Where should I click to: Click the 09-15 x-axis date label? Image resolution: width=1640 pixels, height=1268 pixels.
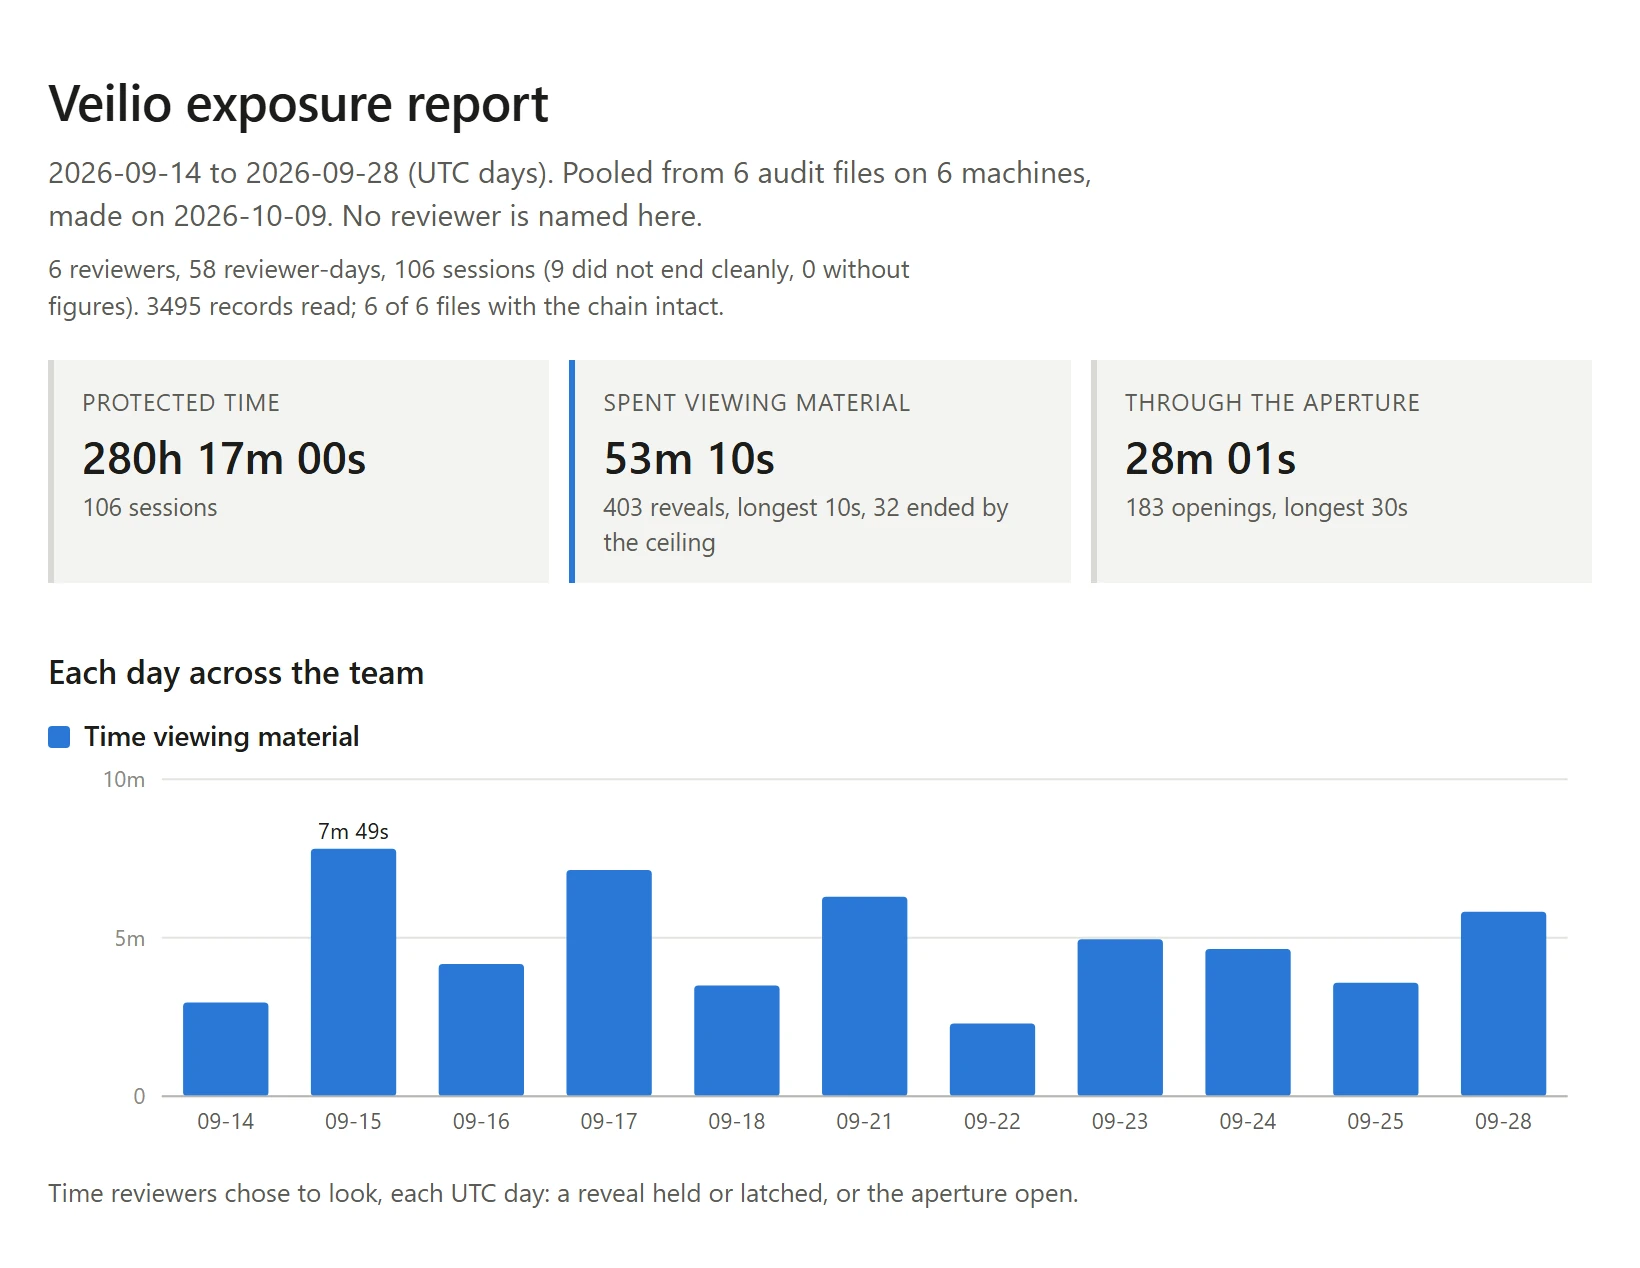[353, 1122]
